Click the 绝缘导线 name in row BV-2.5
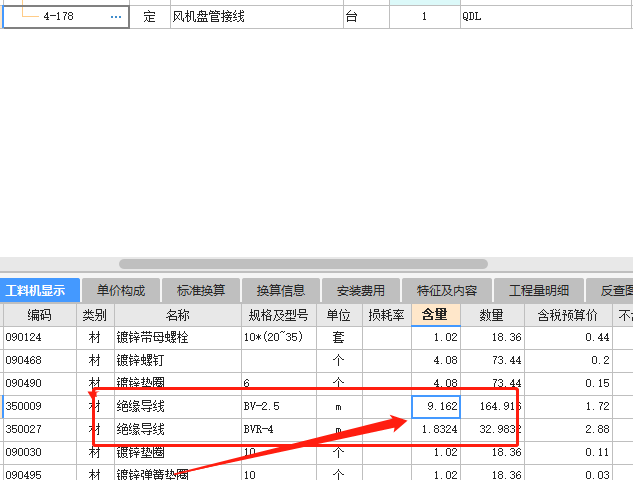 (178, 407)
